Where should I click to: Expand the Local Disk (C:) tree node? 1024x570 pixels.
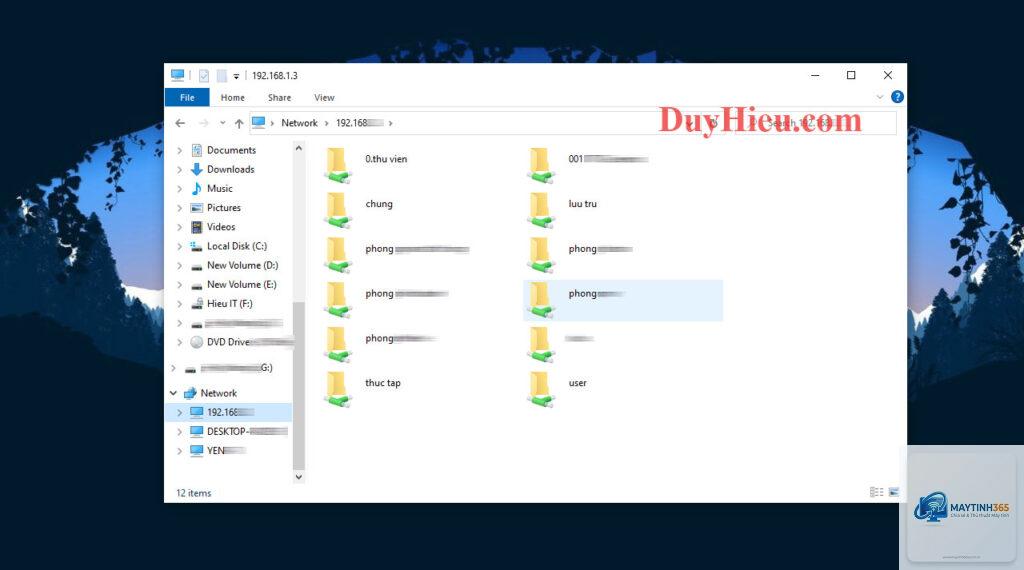pyautogui.click(x=180, y=246)
